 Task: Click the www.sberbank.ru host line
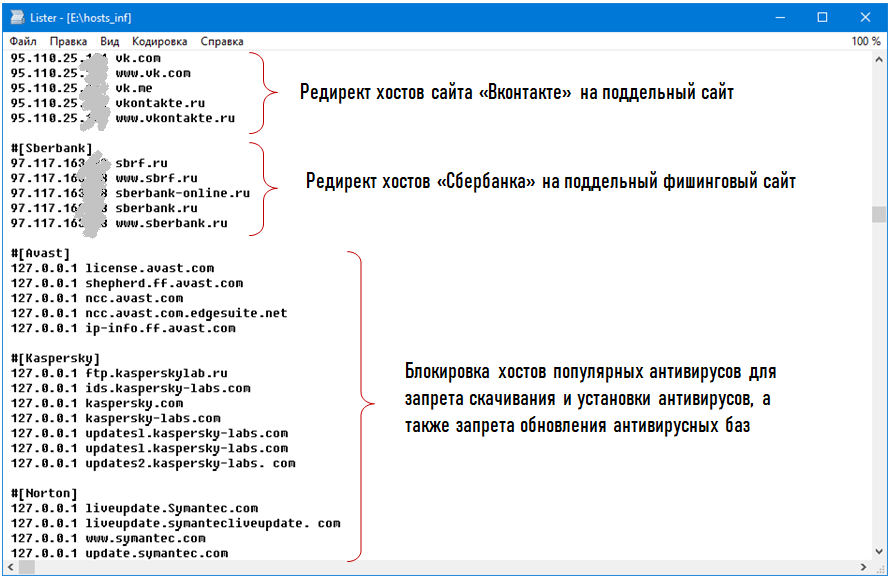[119, 223]
